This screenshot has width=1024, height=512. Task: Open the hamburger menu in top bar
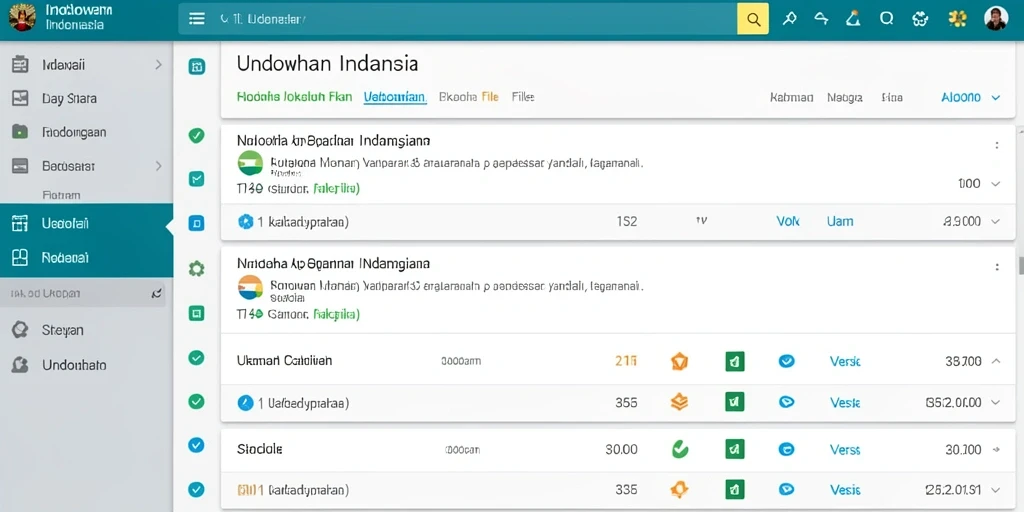click(x=197, y=19)
